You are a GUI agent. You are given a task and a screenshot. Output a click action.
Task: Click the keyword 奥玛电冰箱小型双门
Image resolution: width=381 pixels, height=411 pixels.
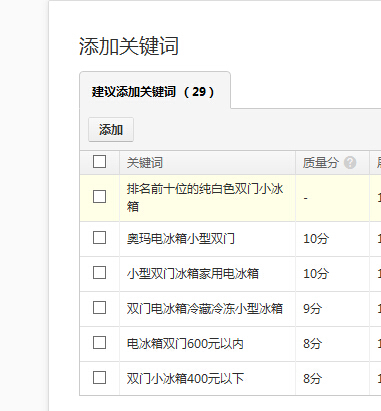click(181, 239)
